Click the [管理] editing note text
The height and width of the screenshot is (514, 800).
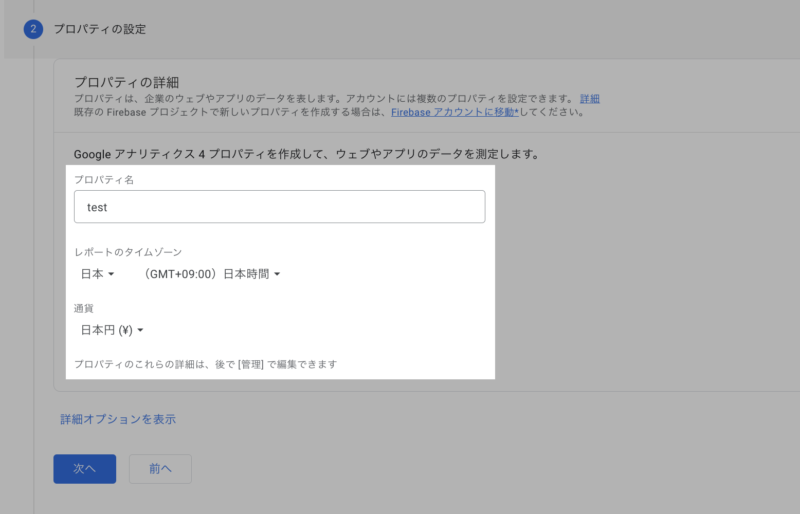(205, 364)
